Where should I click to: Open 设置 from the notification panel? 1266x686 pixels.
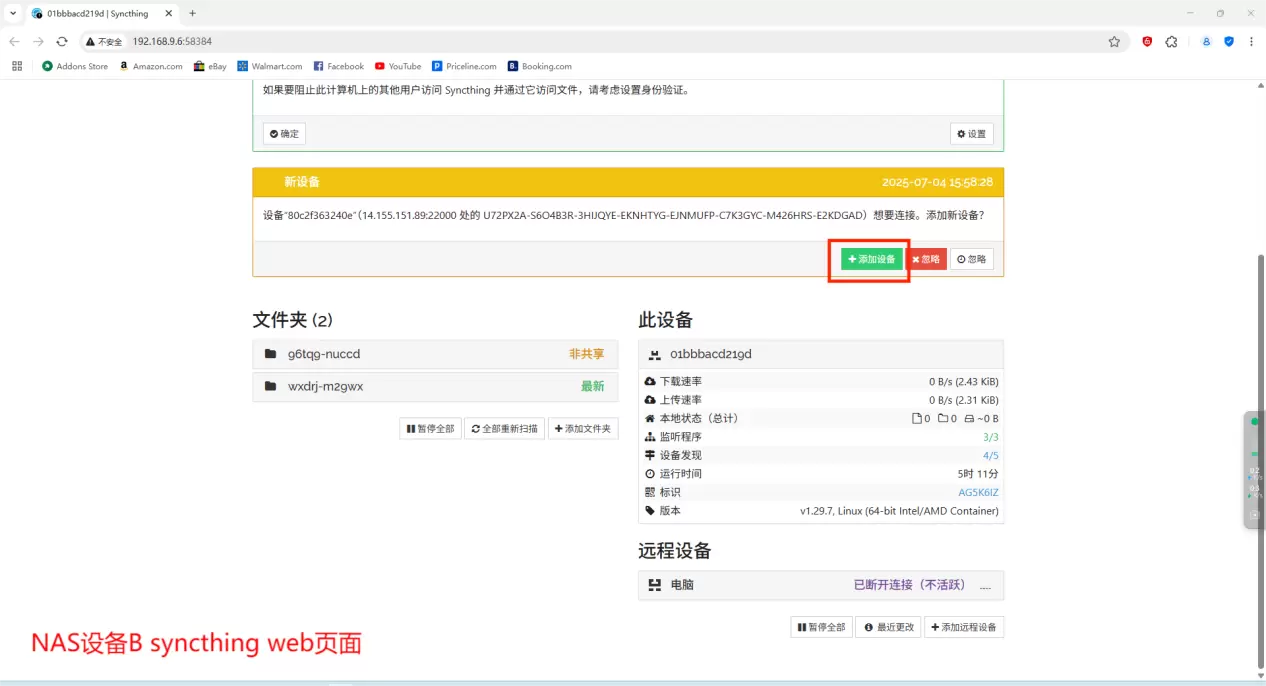[971, 134]
